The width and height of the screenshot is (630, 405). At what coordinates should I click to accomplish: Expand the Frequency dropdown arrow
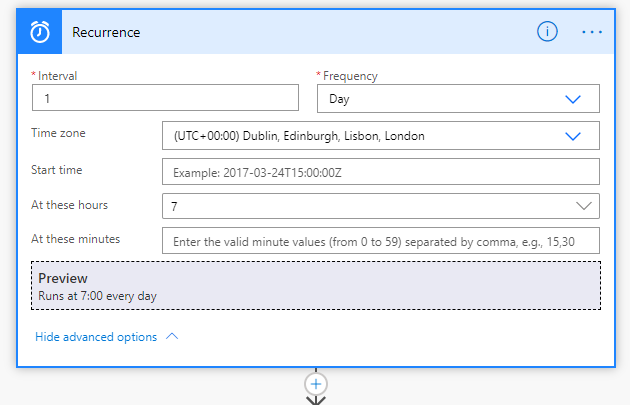pos(573,99)
